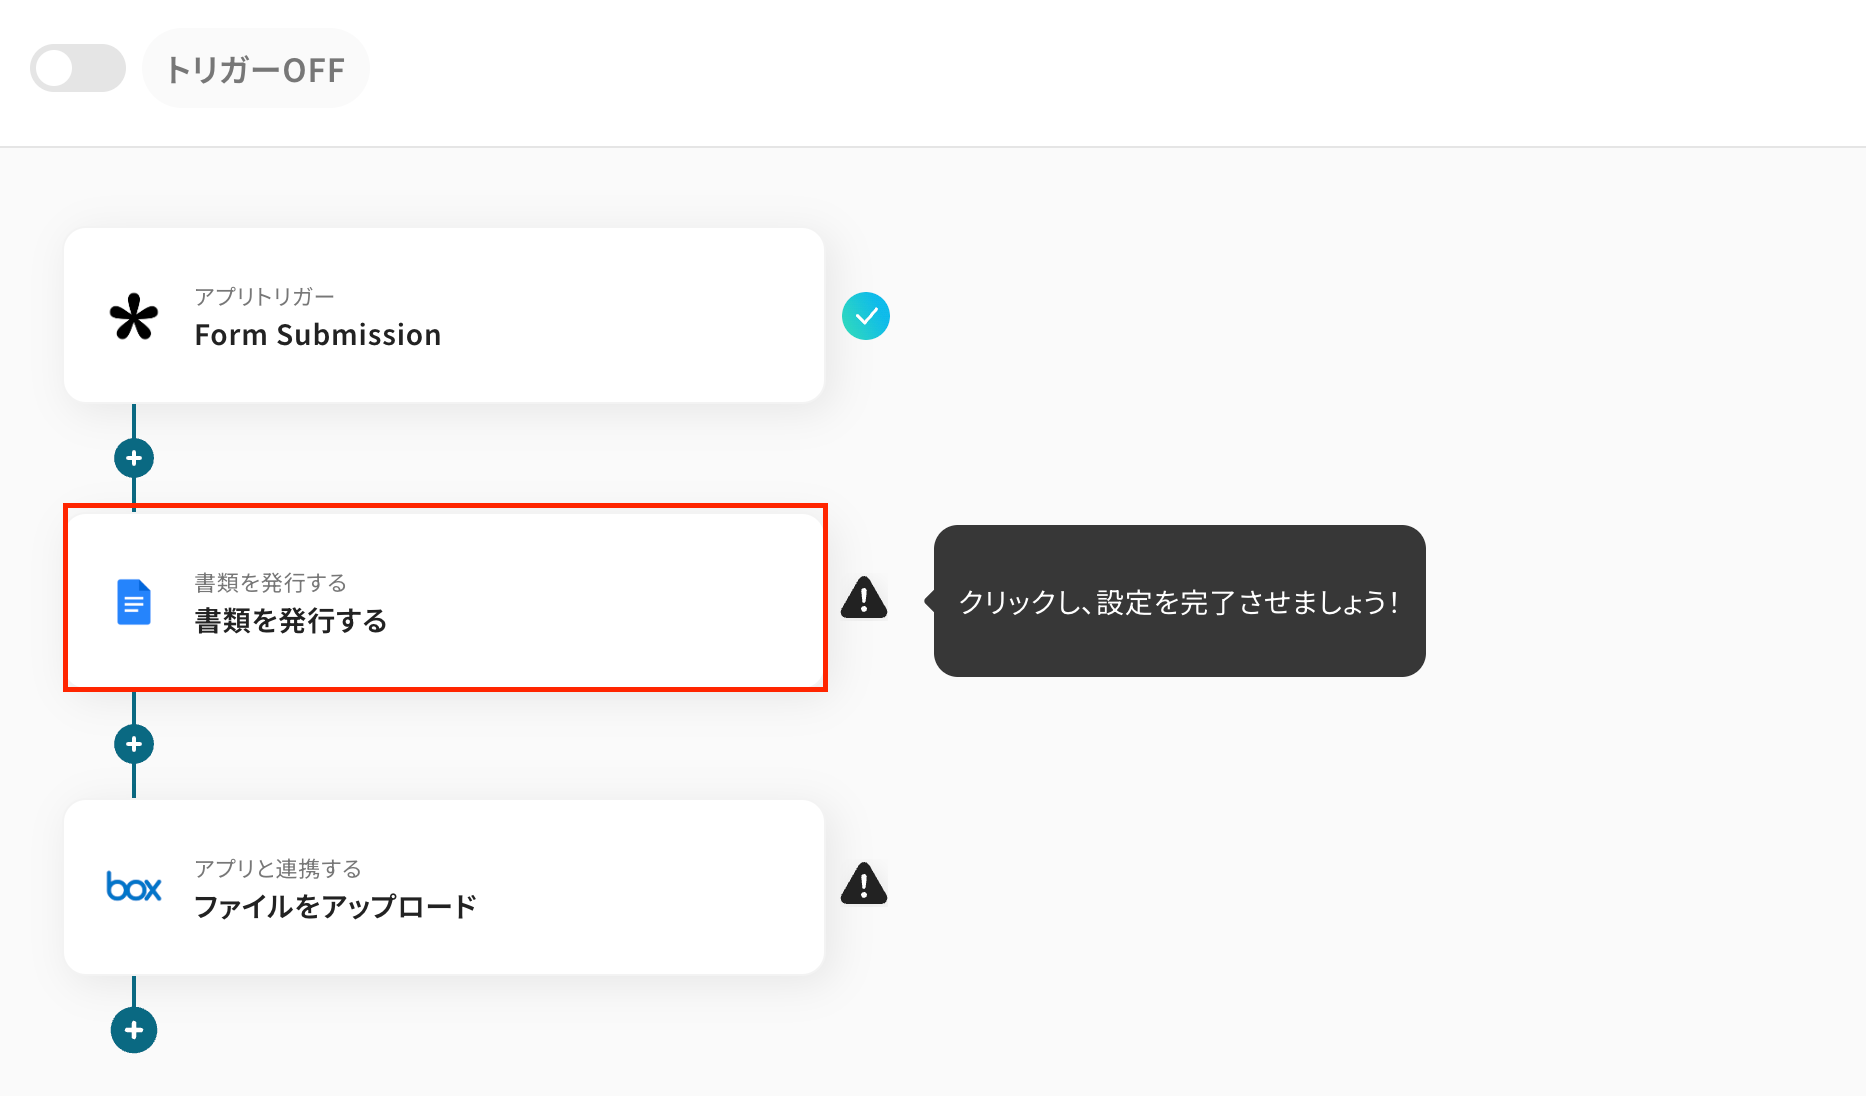
Task: Click the small gray 書類を発行する subtitle
Action: 270,583
